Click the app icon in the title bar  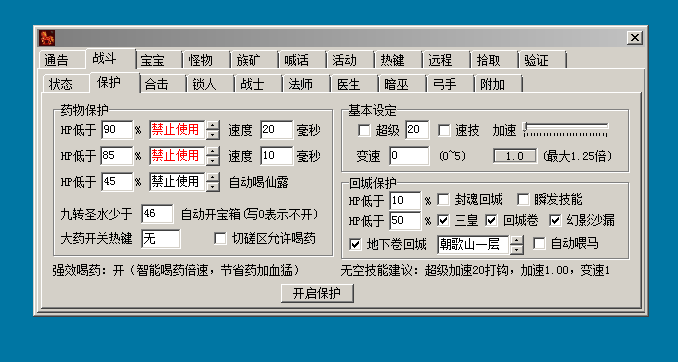[x=47, y=38]
